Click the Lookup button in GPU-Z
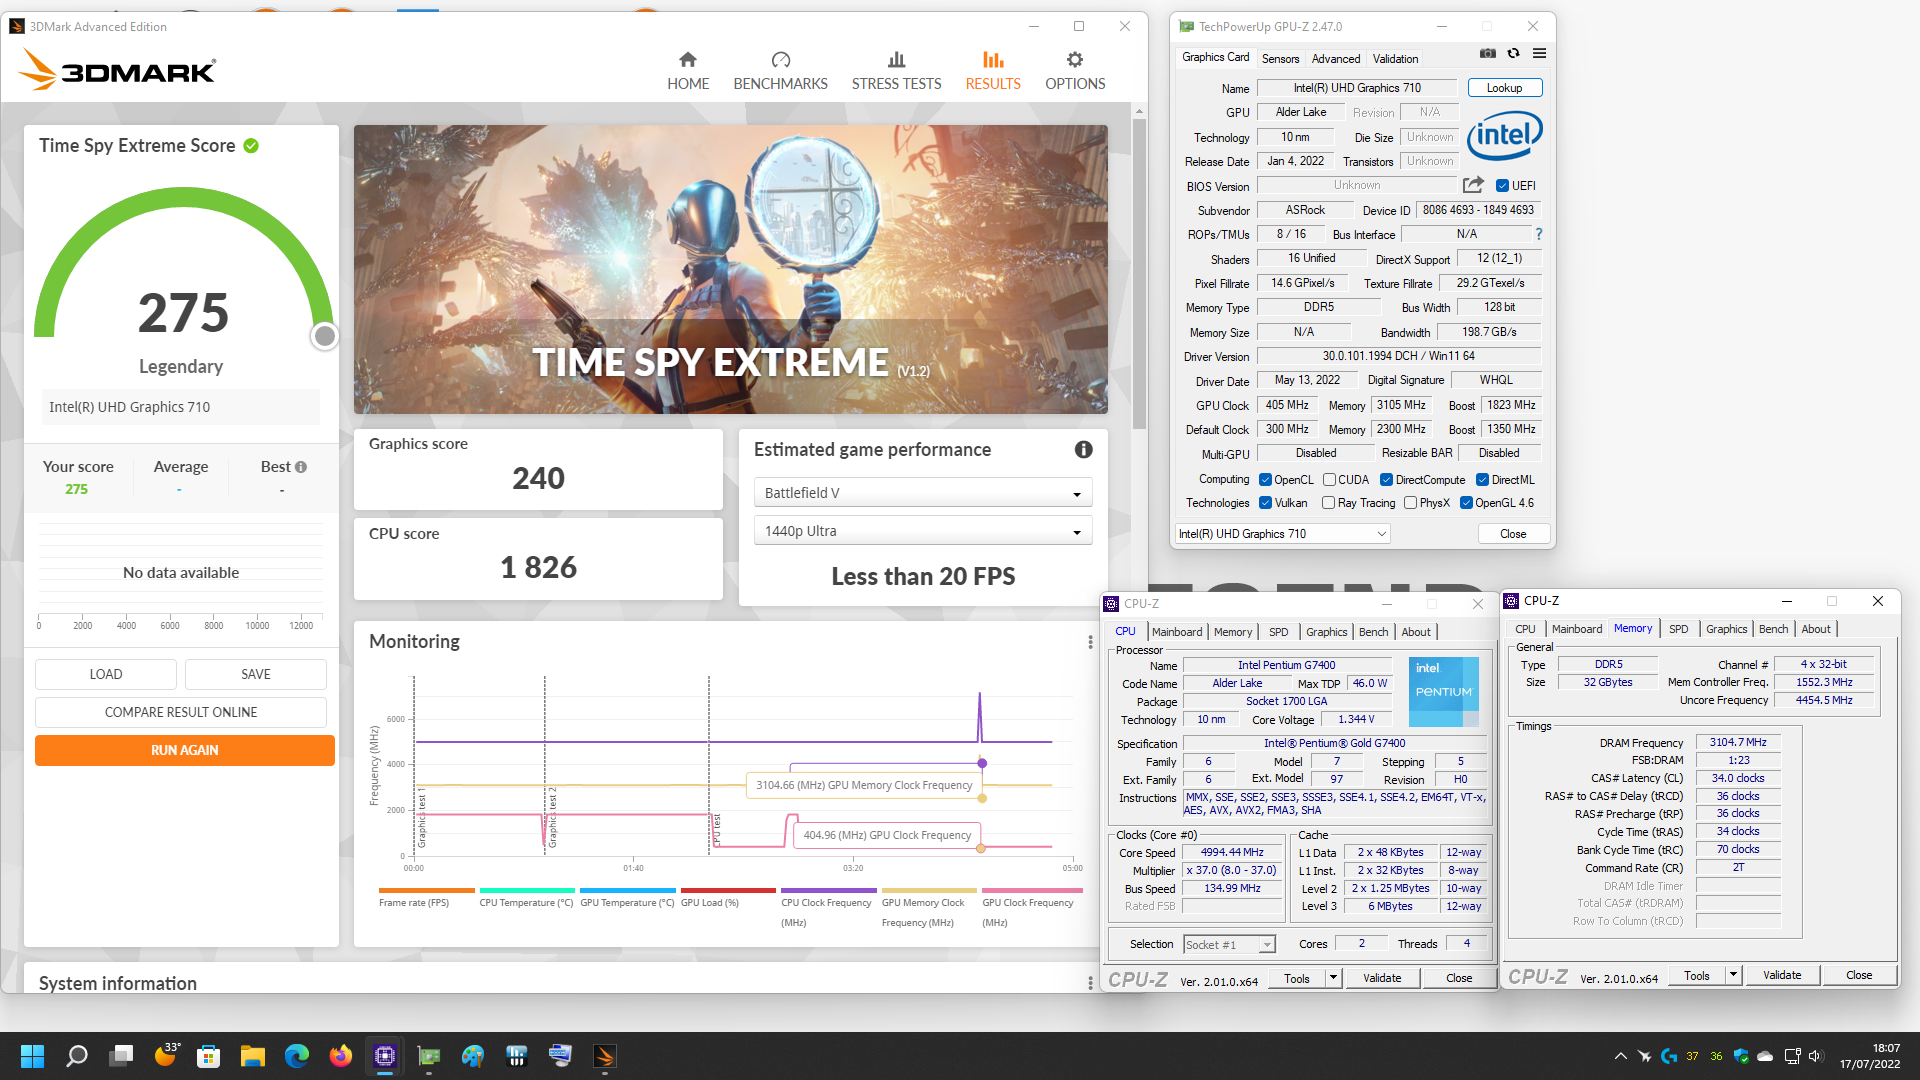Viewport: 1920px width, 1080px height. [1504, 88]
